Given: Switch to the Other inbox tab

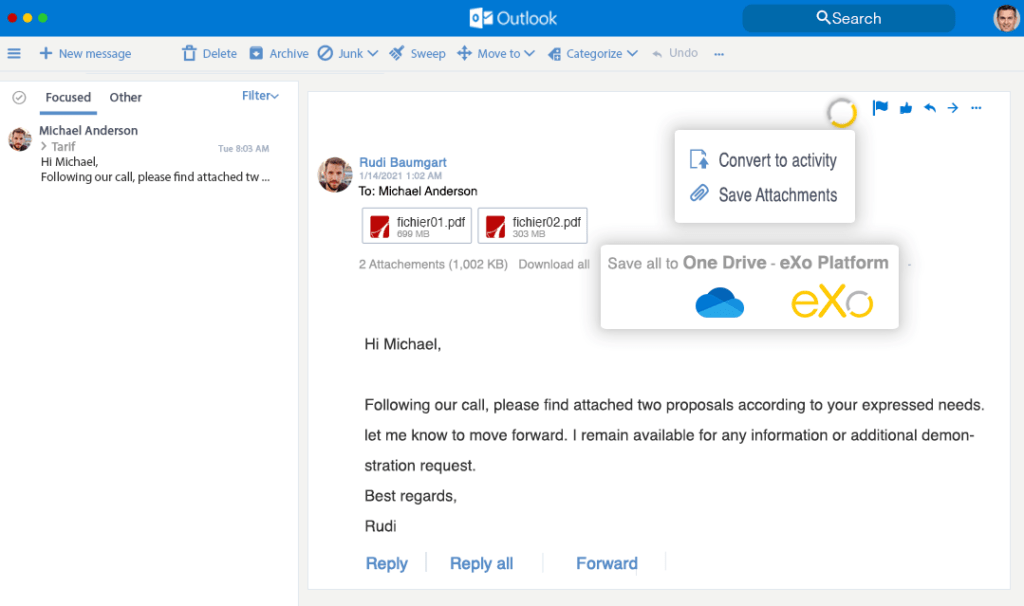Looking at the screenshot, I should 125,97.
